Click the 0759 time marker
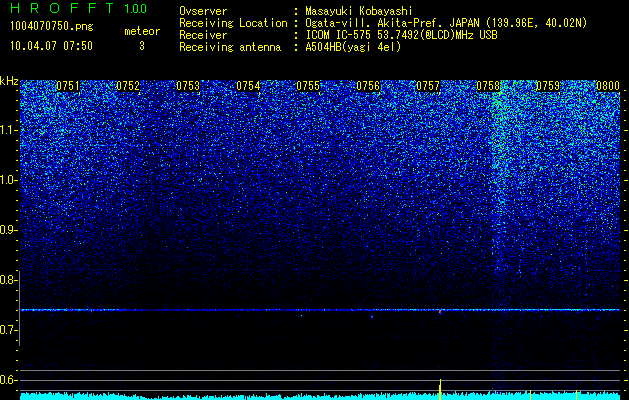This screenshot has width=629, height=400. [x=548, y=86]
